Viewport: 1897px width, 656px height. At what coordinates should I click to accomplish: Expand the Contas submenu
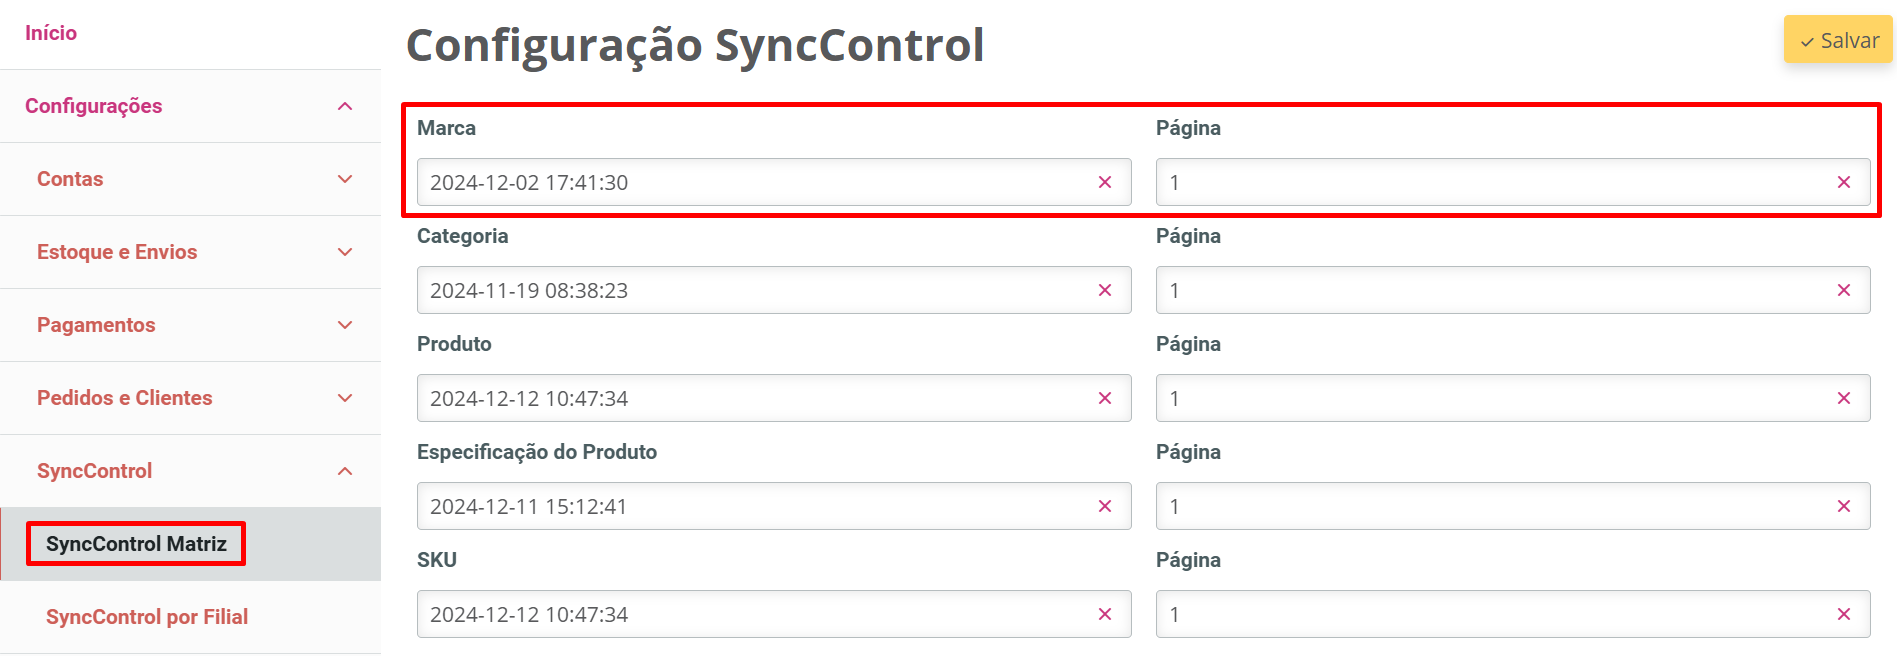(x=345, y=179)
